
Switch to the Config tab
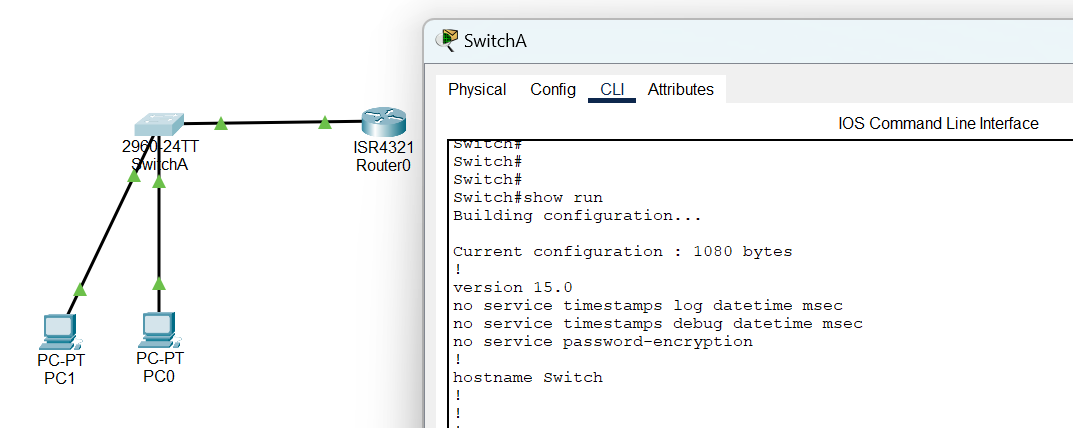tap(553, 90)
